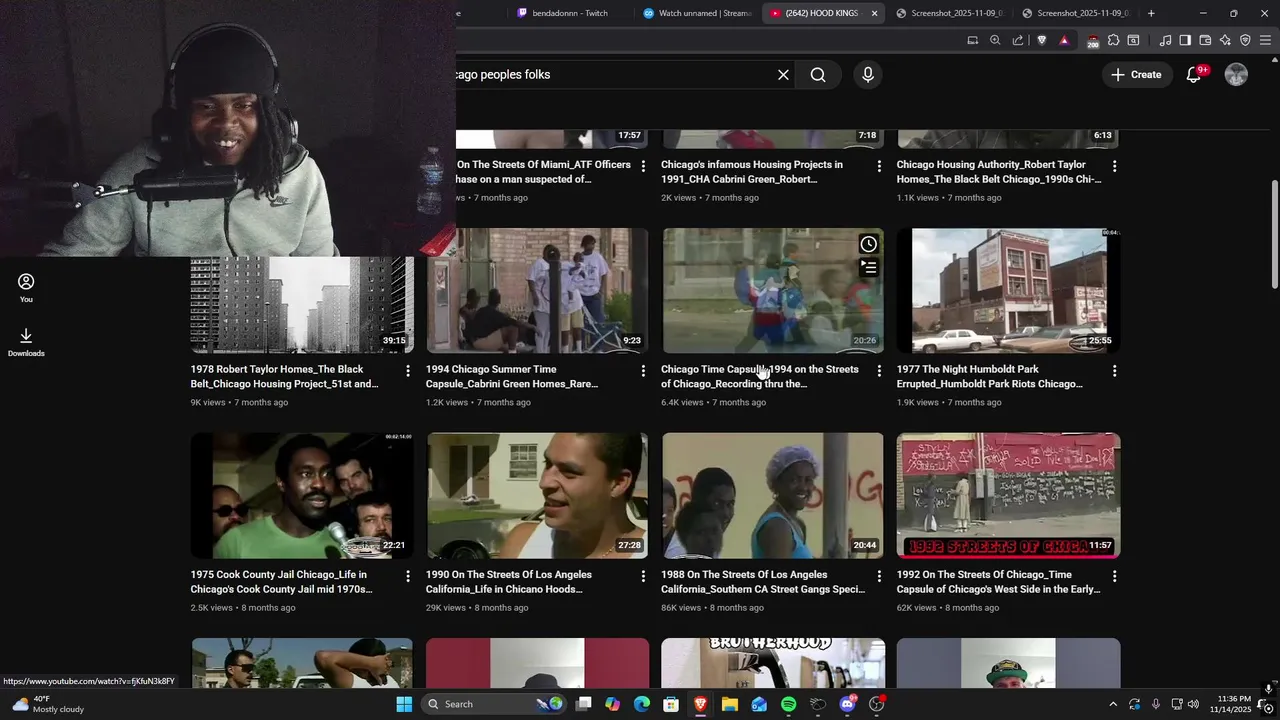Start voice search with the microphone
The width and height of the screenshot is (1280, 720).
click(868, 75)
